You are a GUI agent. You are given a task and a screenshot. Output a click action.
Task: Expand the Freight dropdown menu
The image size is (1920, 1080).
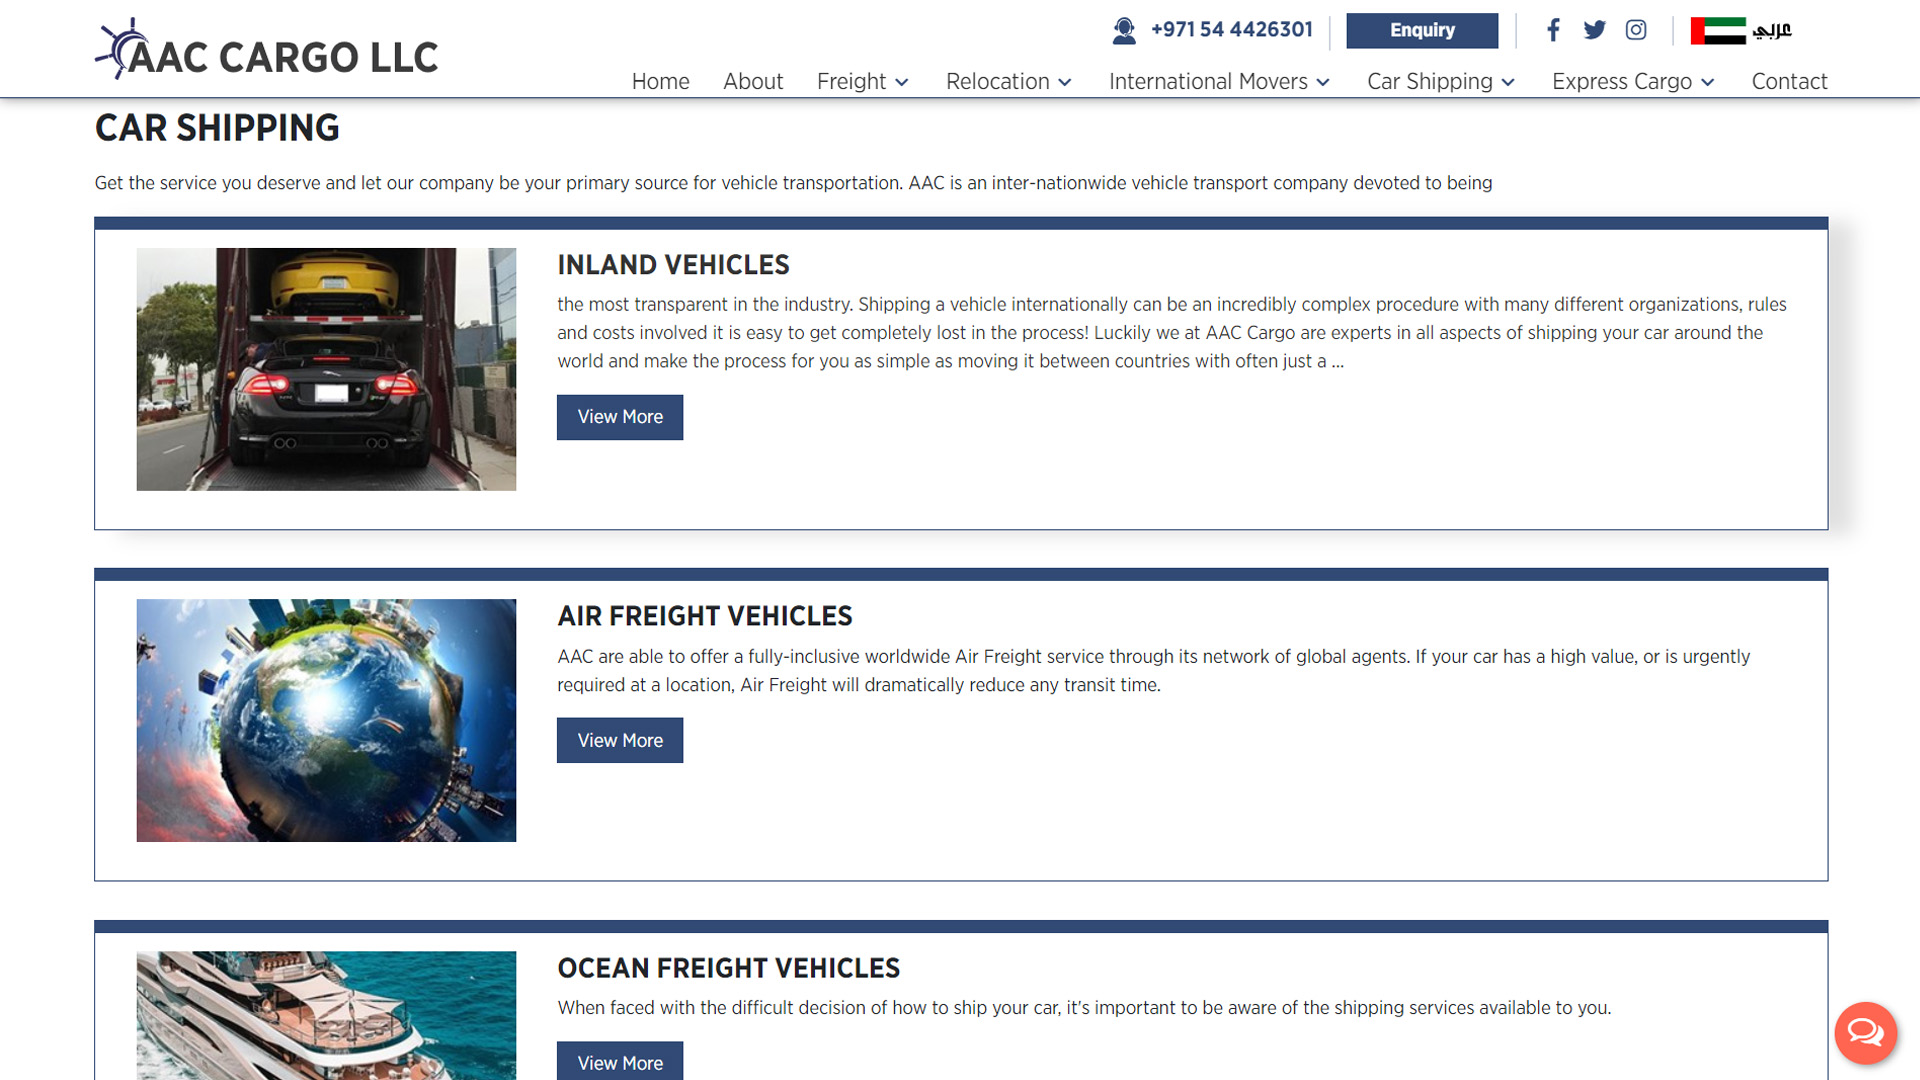(862, 82)
